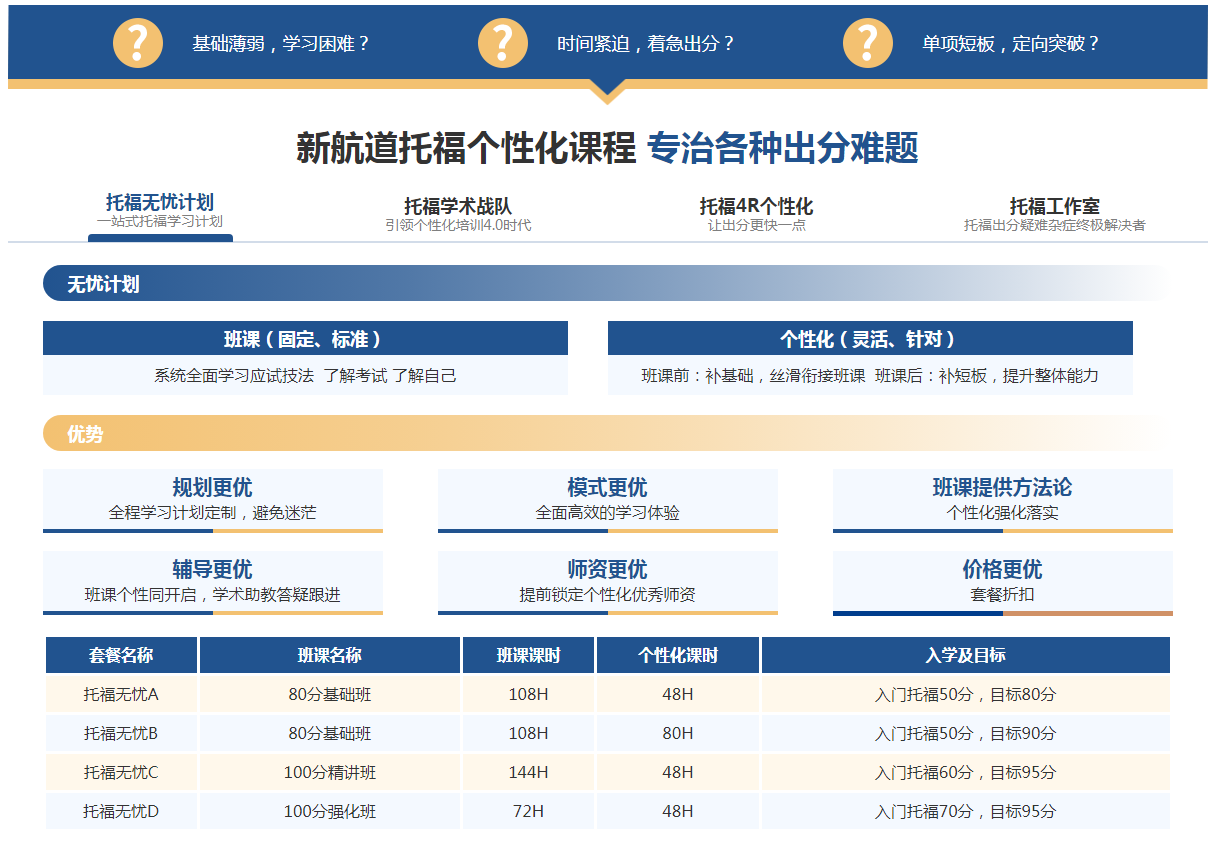1213x846 pixels.
Task: Click 入门托福50分，目标90分 cell
Action: [966, 733]
